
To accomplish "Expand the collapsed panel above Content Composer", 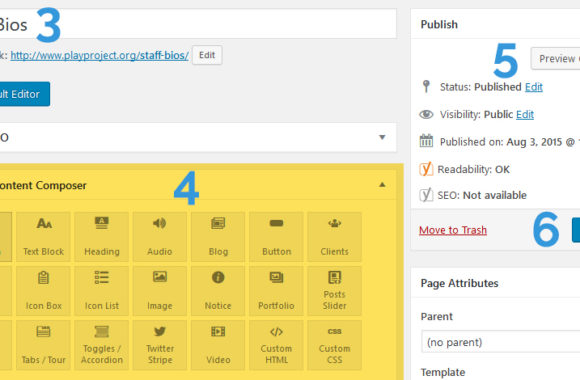I will 382,137.
